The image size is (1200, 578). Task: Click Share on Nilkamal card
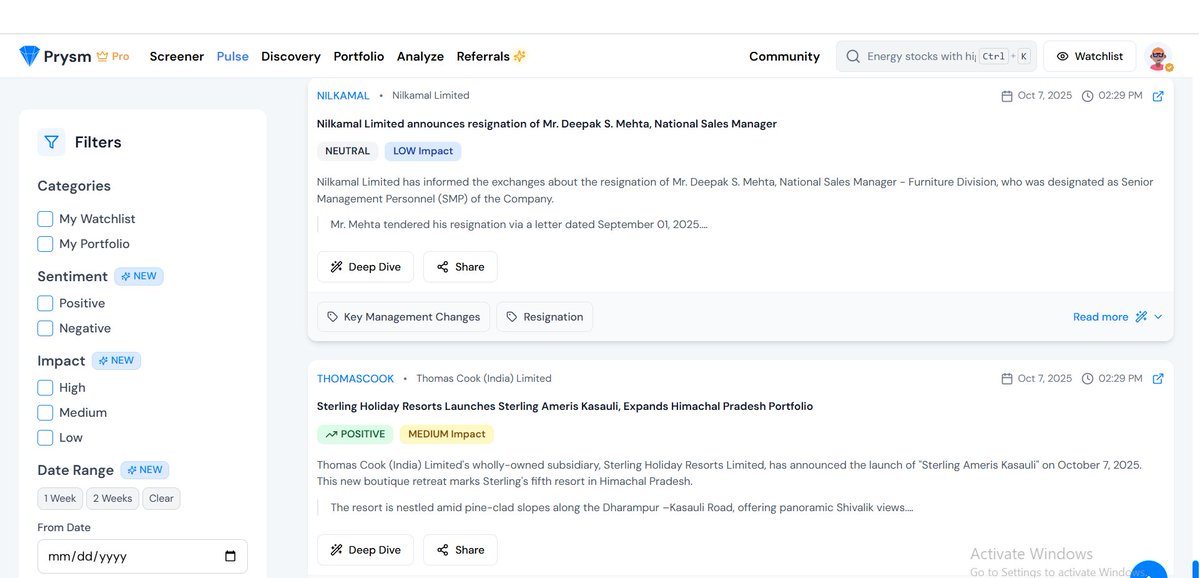[x=460, y=267]
